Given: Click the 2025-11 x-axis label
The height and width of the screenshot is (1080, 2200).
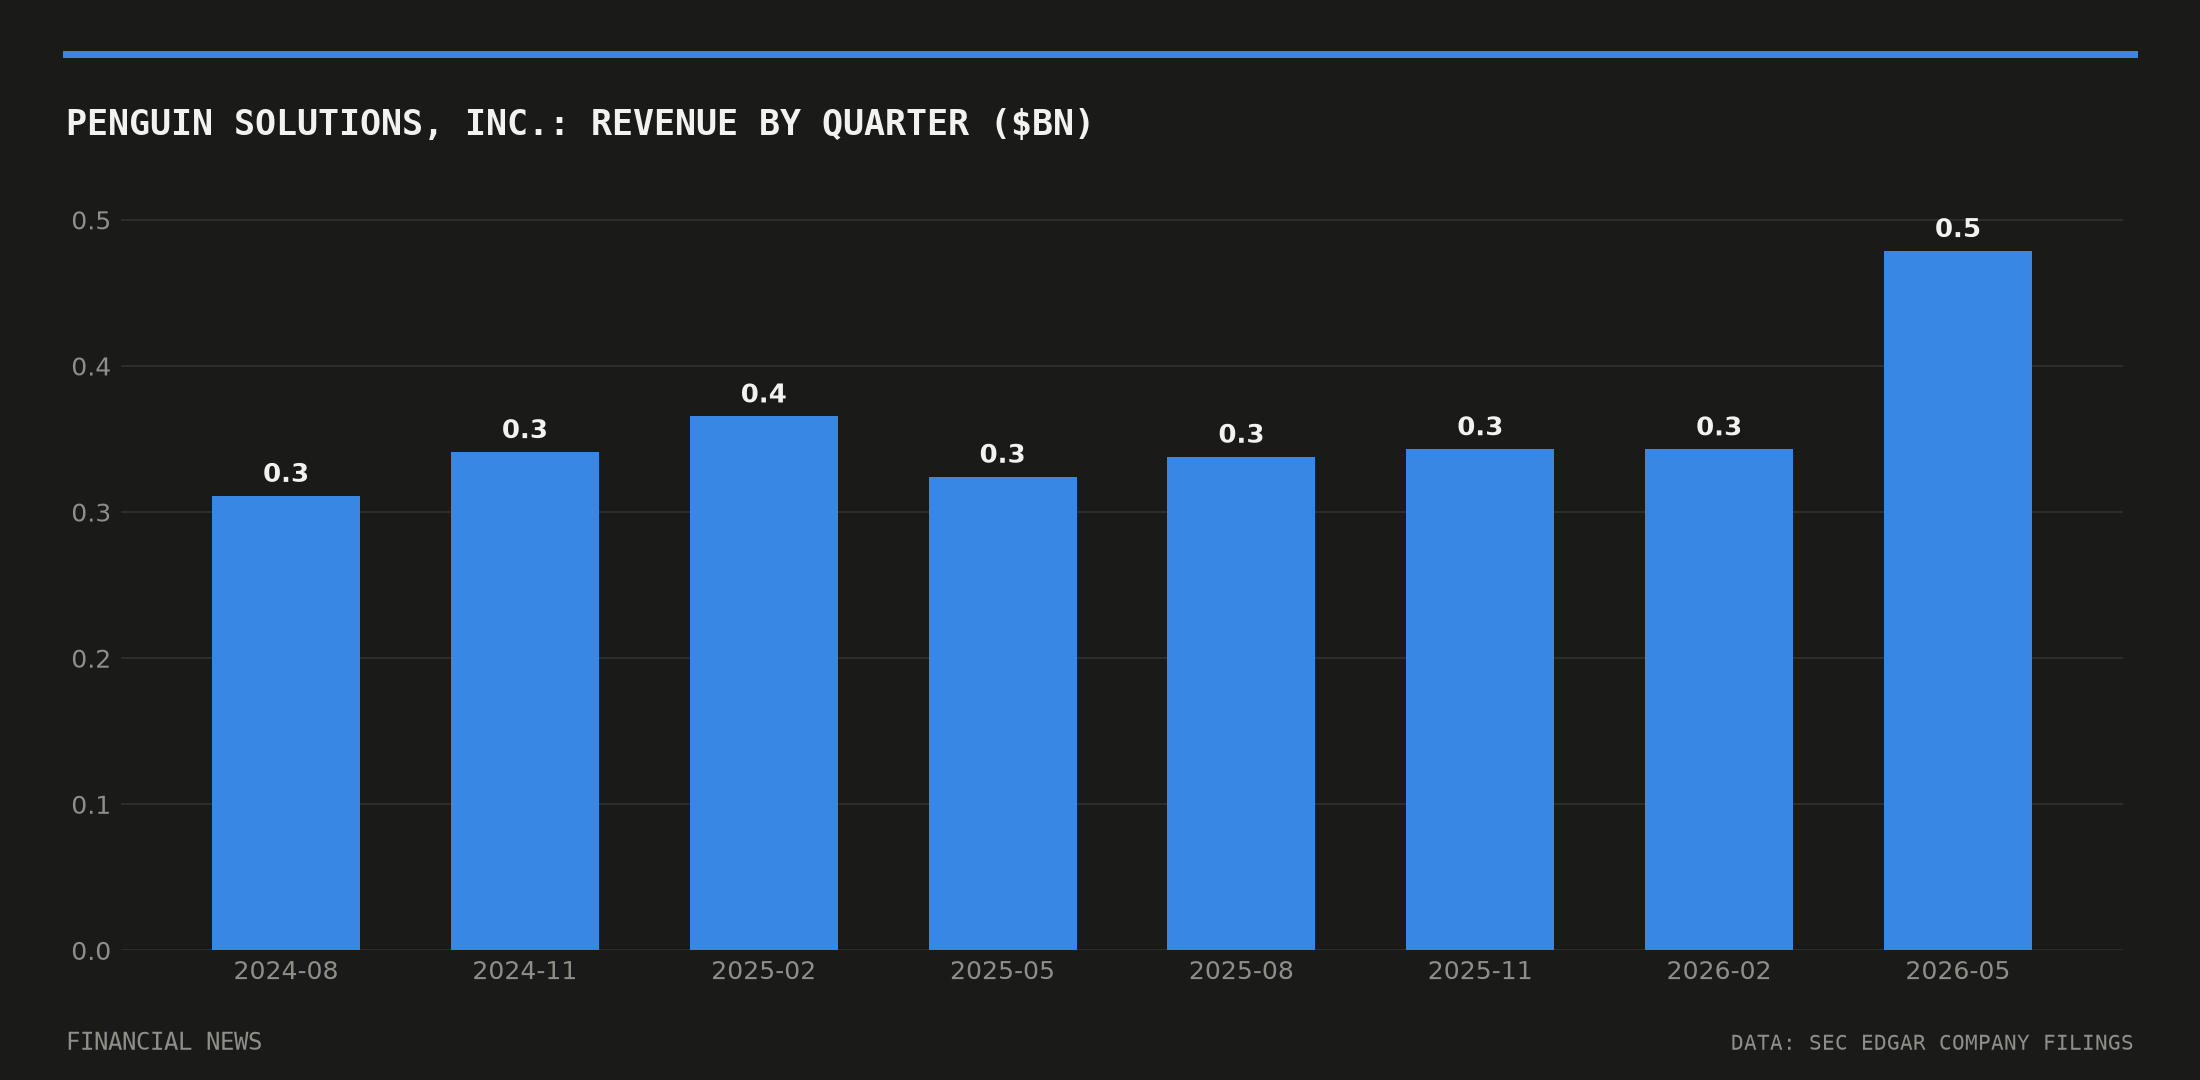Looking at the screenshot, I should point(1480,971).
